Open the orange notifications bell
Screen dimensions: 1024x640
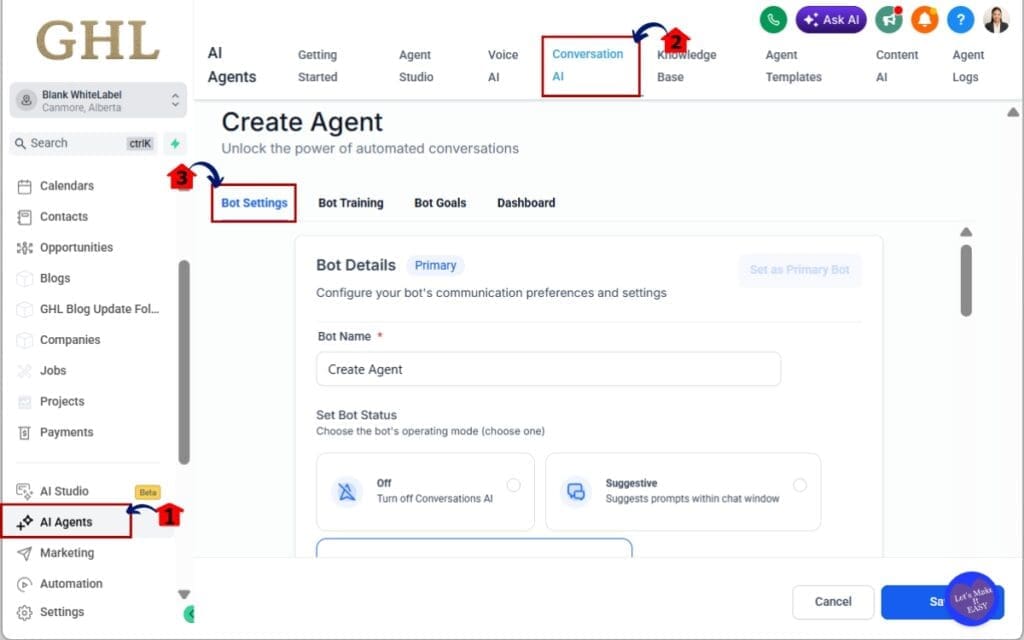925,20
